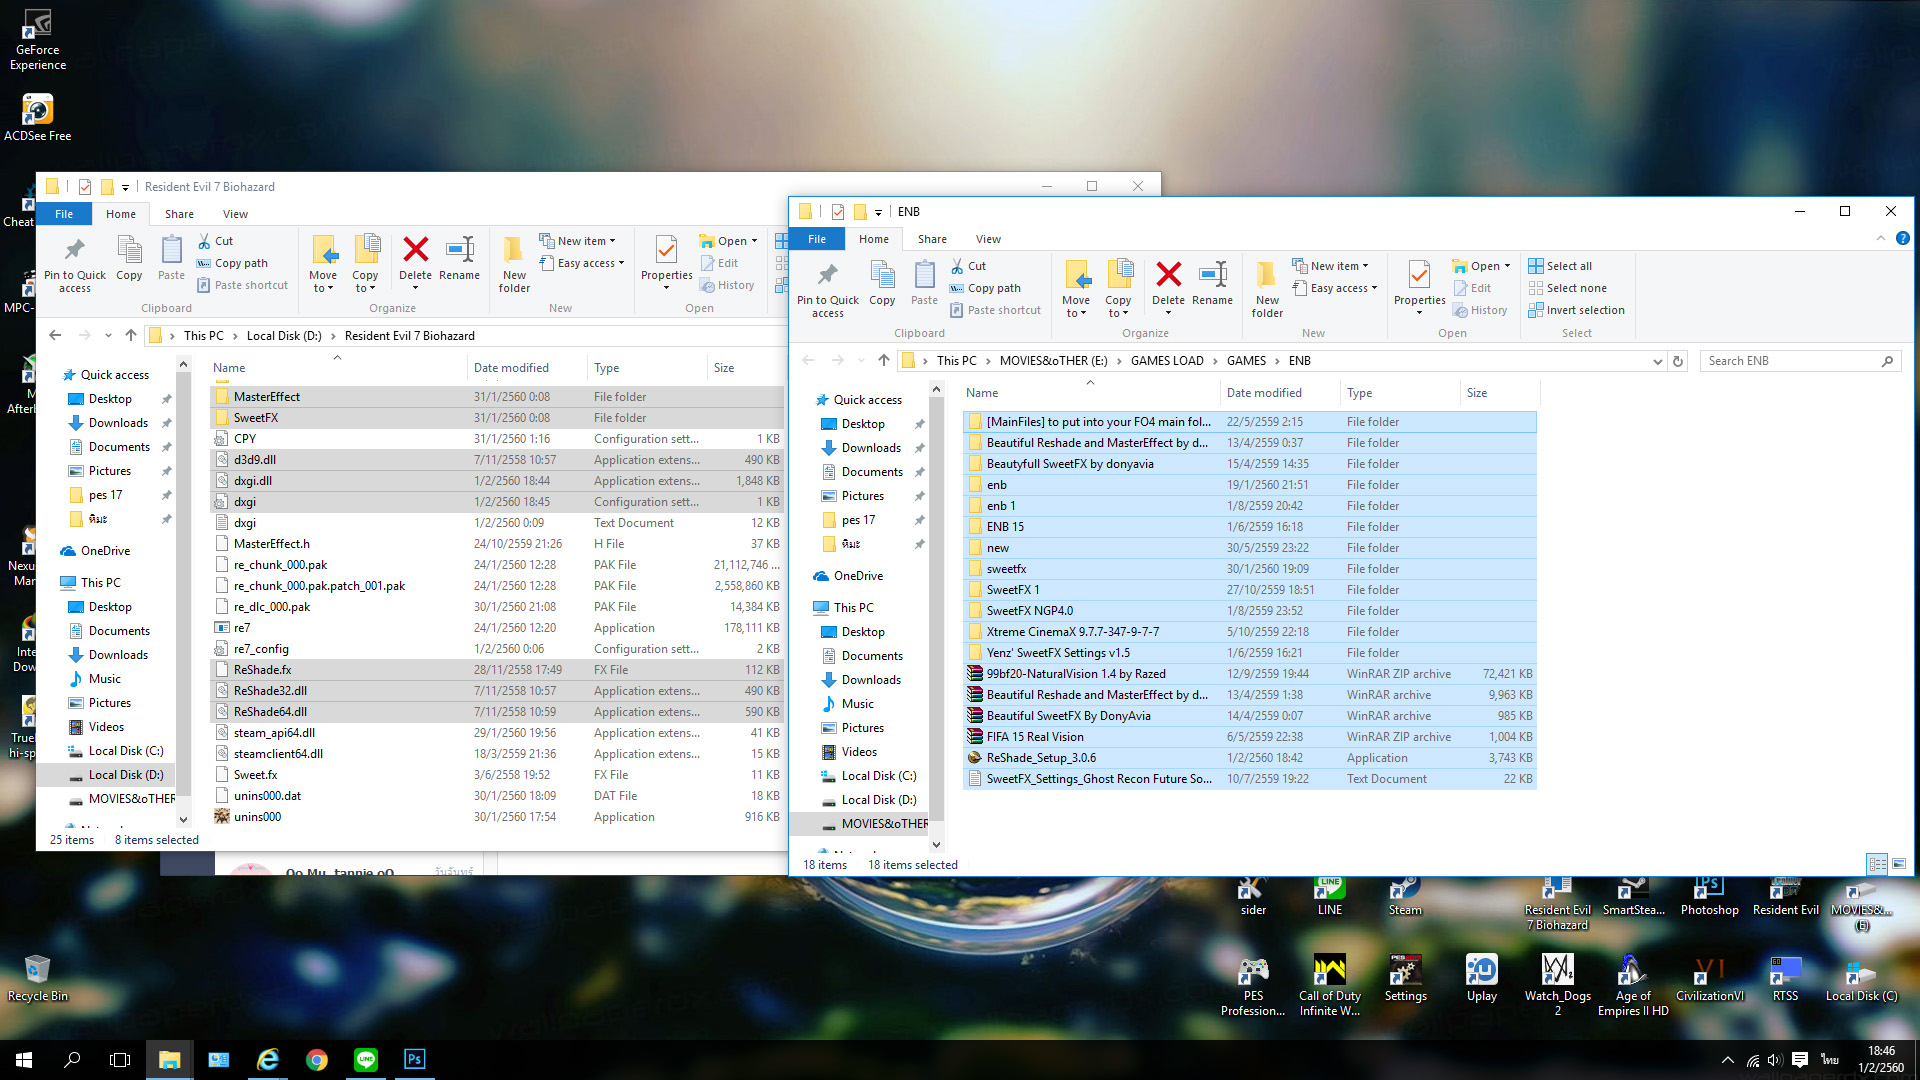Viewport: 1920px width, 1080px height.
Task: Collapse the ENB window ribbon with chevron
Action: pyautogui.click(x=1880, y=238)
